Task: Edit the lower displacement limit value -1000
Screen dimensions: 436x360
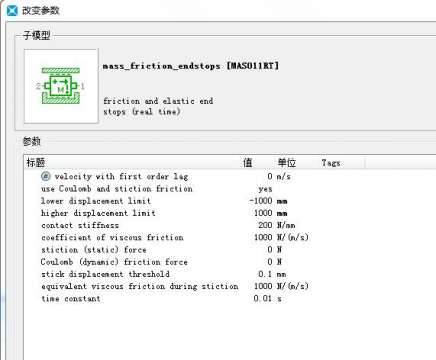Action: 261,201
